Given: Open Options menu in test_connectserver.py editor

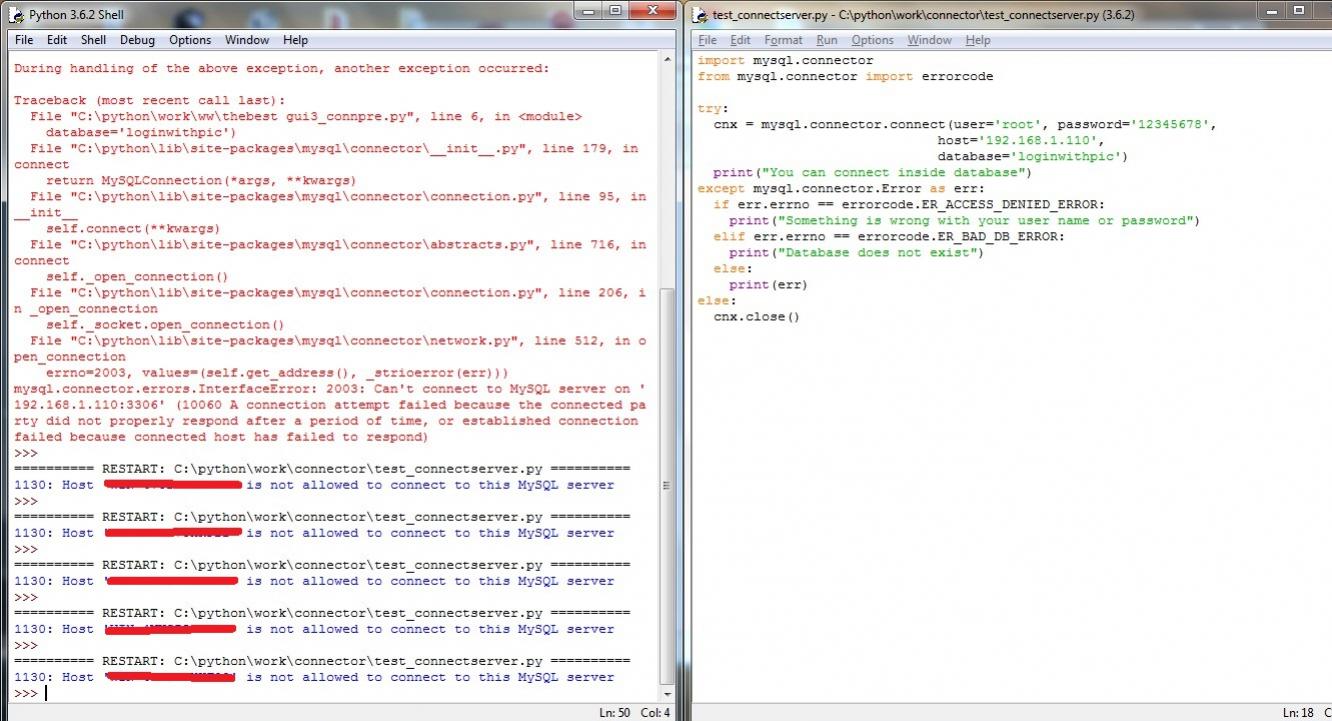Looking at the screenshot, I should click(x=872, y=40).
